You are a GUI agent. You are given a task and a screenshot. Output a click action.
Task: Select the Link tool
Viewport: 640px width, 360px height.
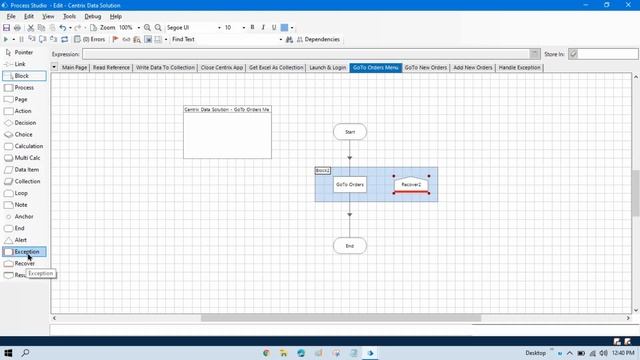[24, 64]
